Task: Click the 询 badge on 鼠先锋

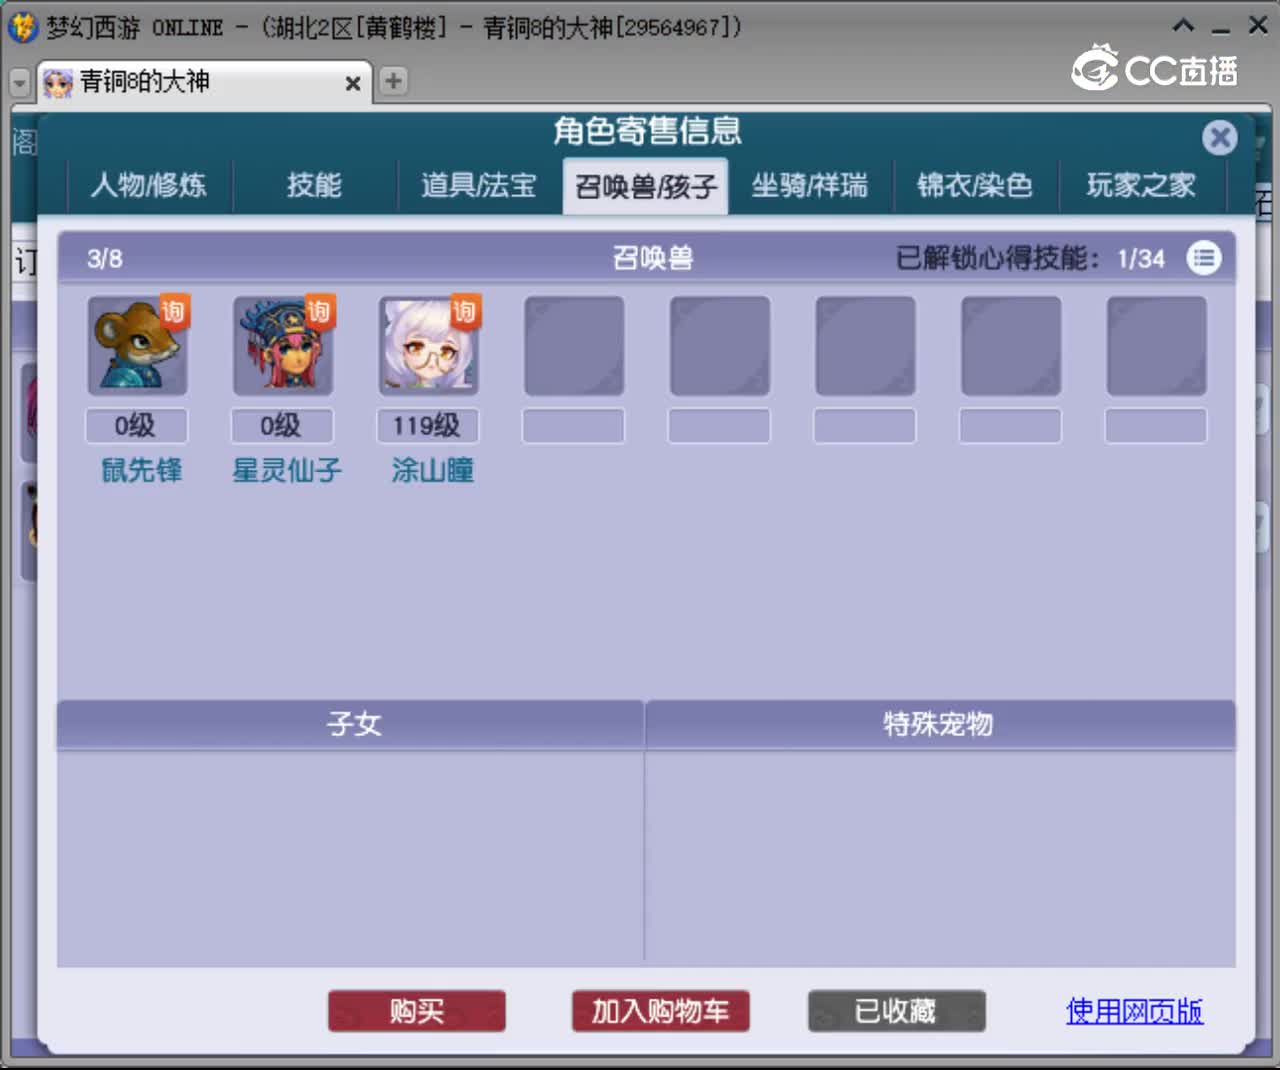Action: [x=173, y=311]
